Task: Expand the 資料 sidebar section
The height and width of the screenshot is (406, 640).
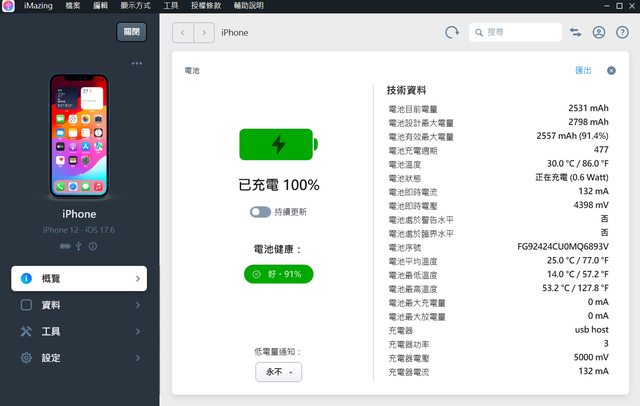Action: tap(79, 305)
